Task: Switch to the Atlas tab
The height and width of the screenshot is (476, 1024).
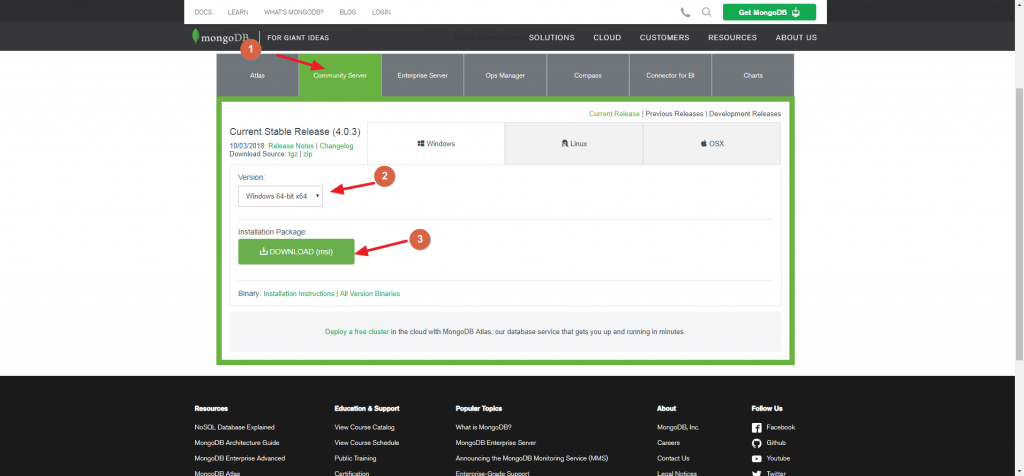Action: point(257,76)
